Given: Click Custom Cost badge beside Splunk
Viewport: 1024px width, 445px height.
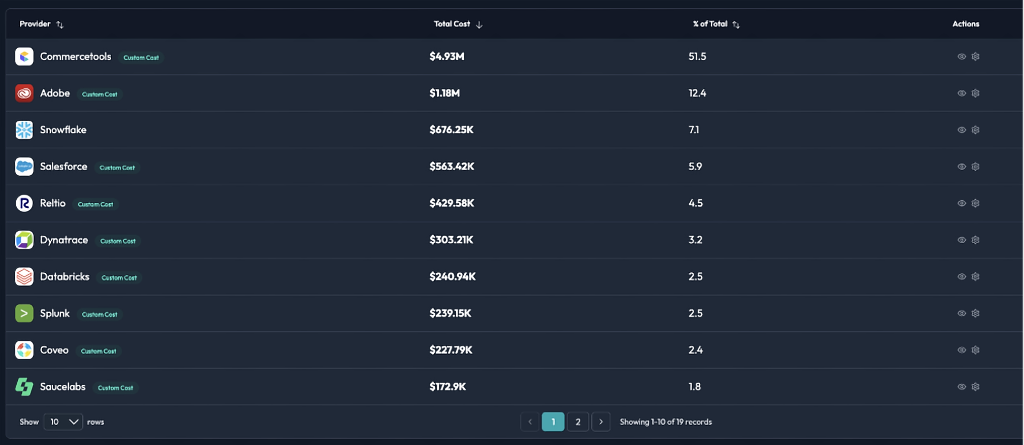Looking at the screenshot, I should click(100, 314).
